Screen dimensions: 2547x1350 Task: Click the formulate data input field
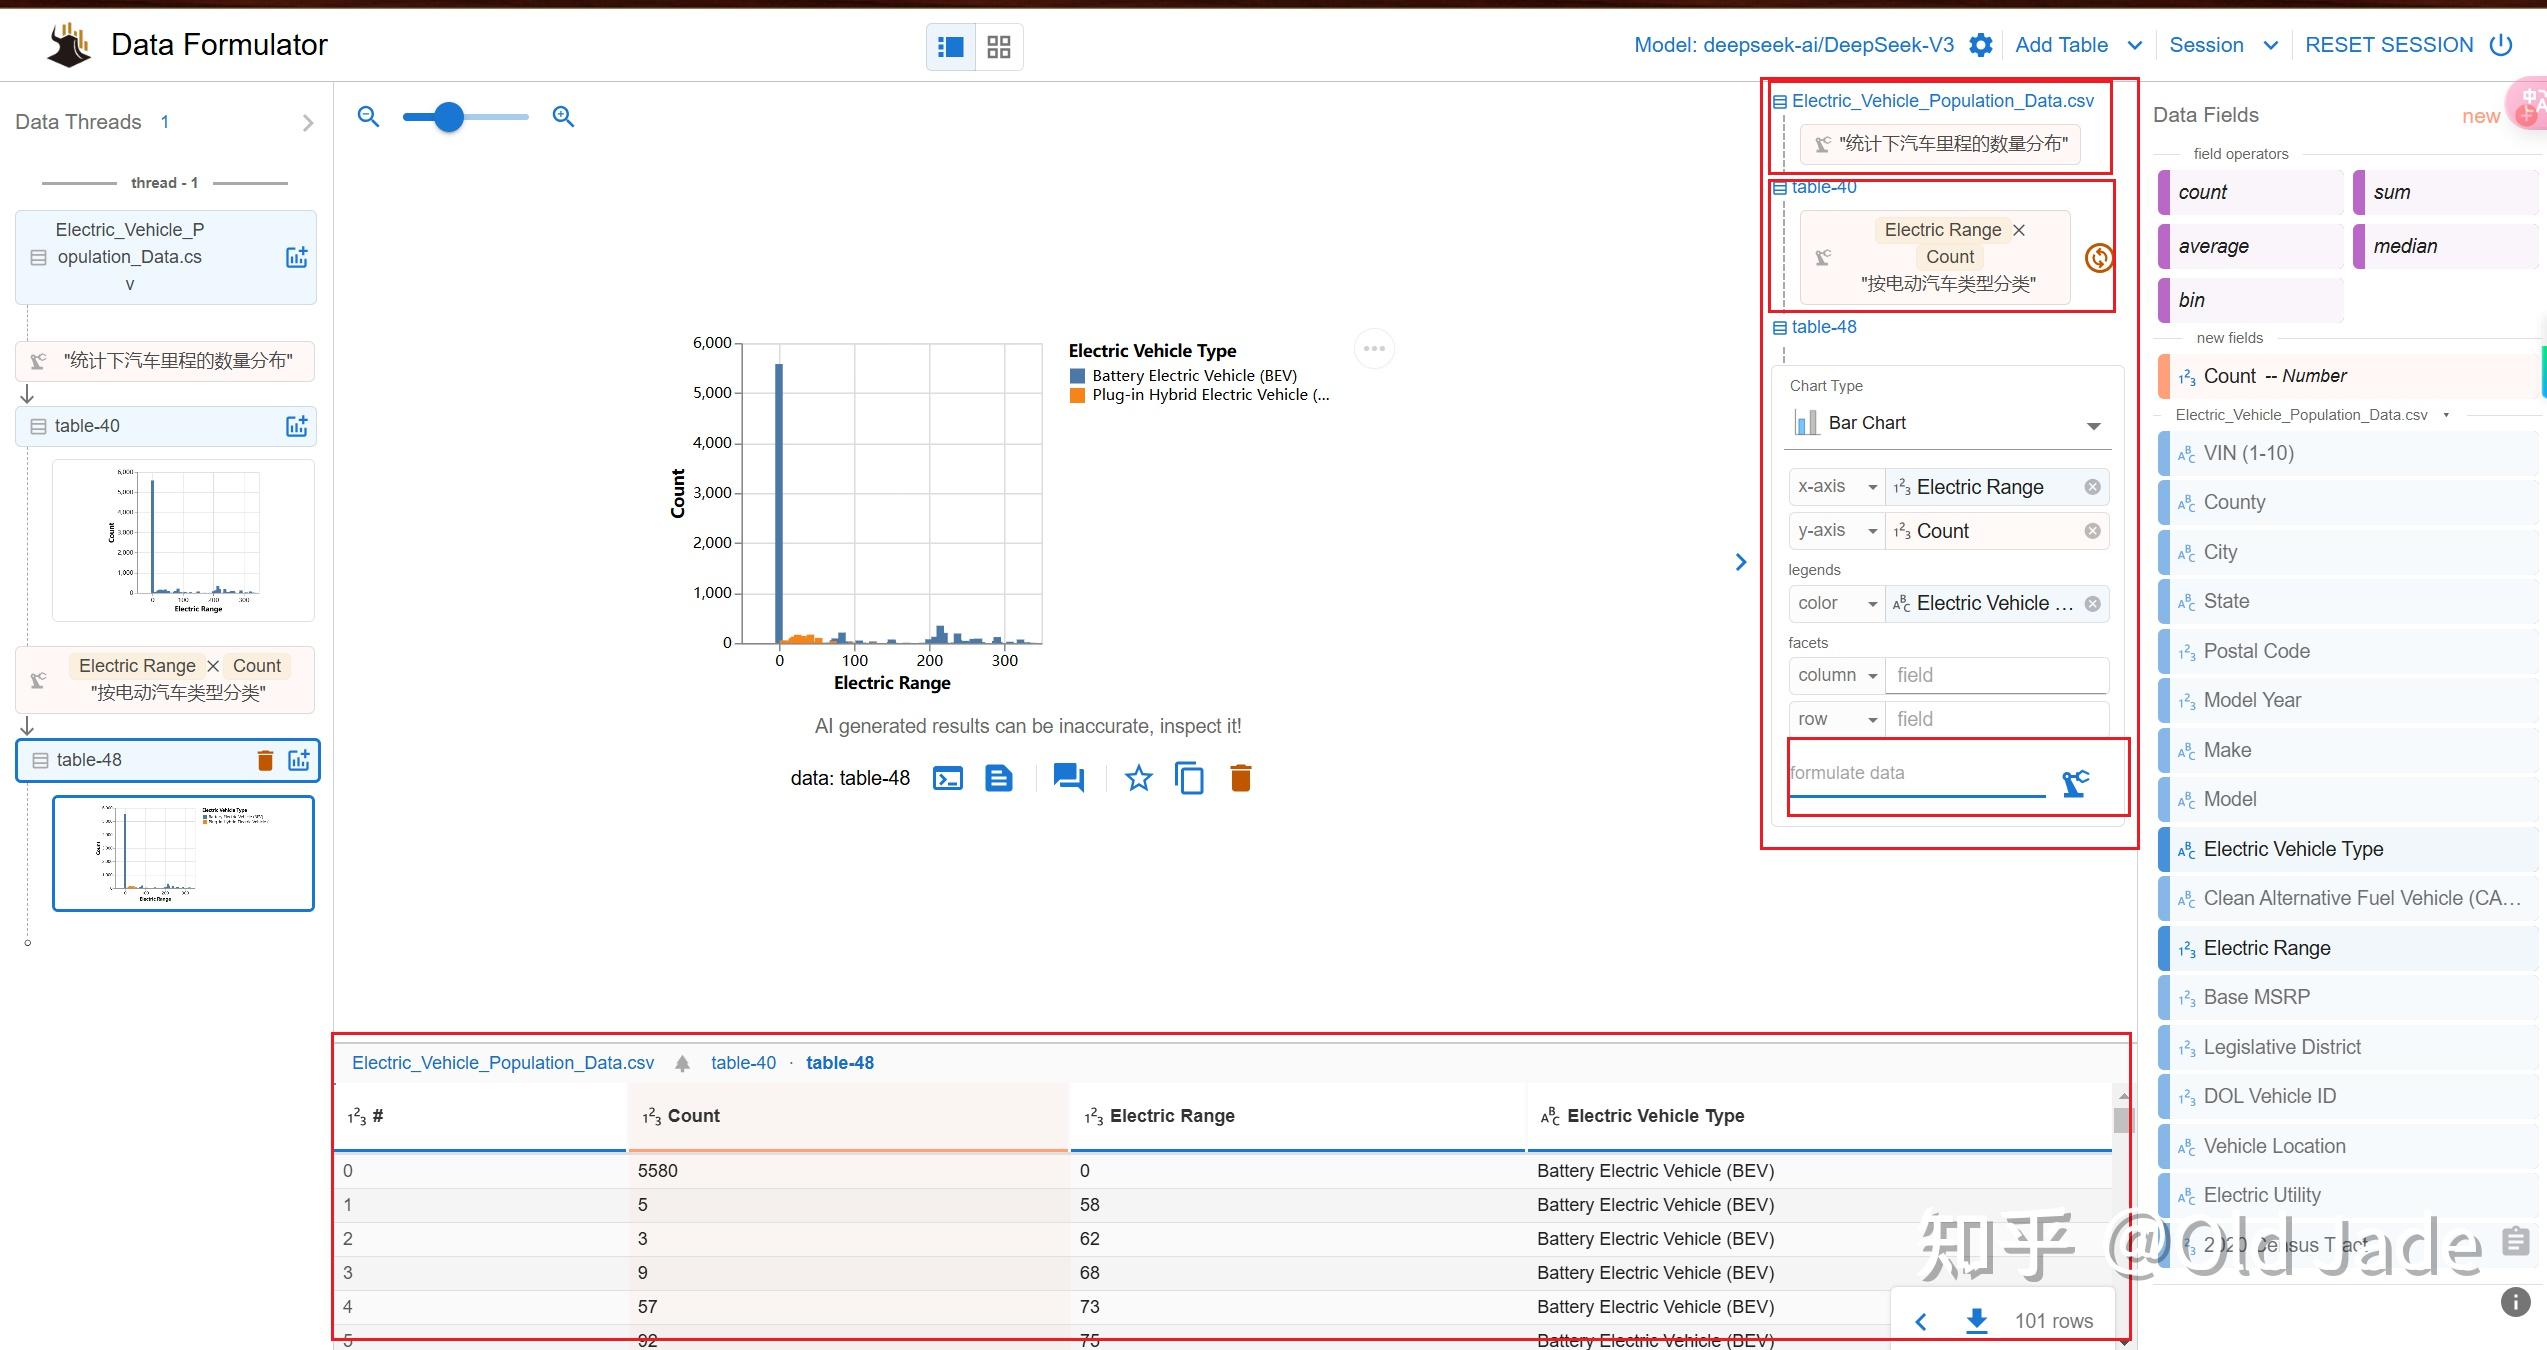[x=1915, y=773]
